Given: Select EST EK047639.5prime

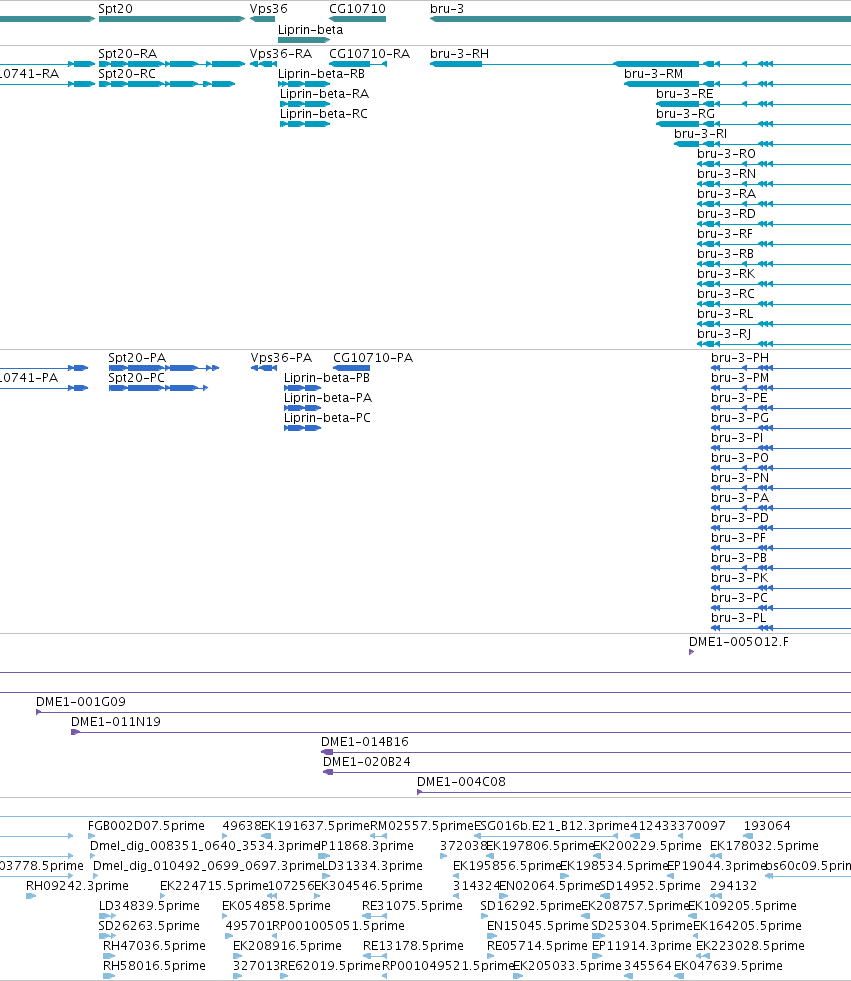Looking at the screenshot, I should point(728,966).
